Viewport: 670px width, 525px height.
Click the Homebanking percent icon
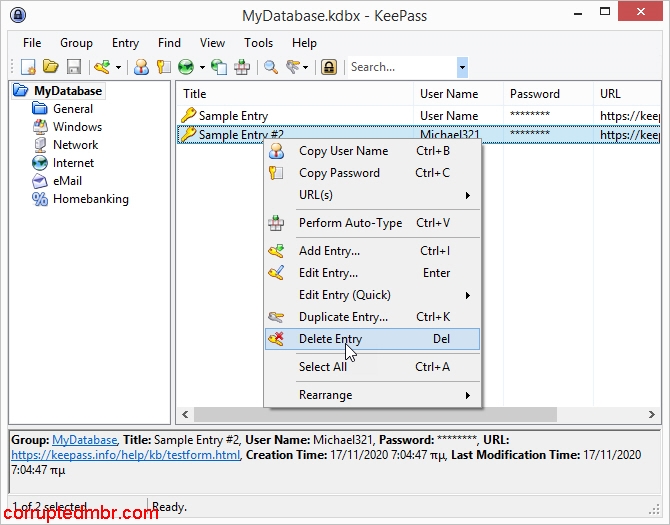(x=40, y=199)
